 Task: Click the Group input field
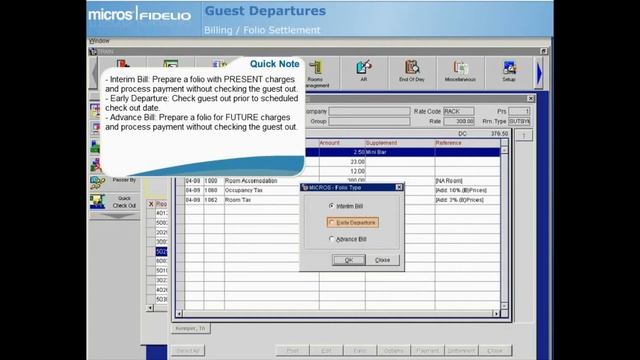coord(369,121)
